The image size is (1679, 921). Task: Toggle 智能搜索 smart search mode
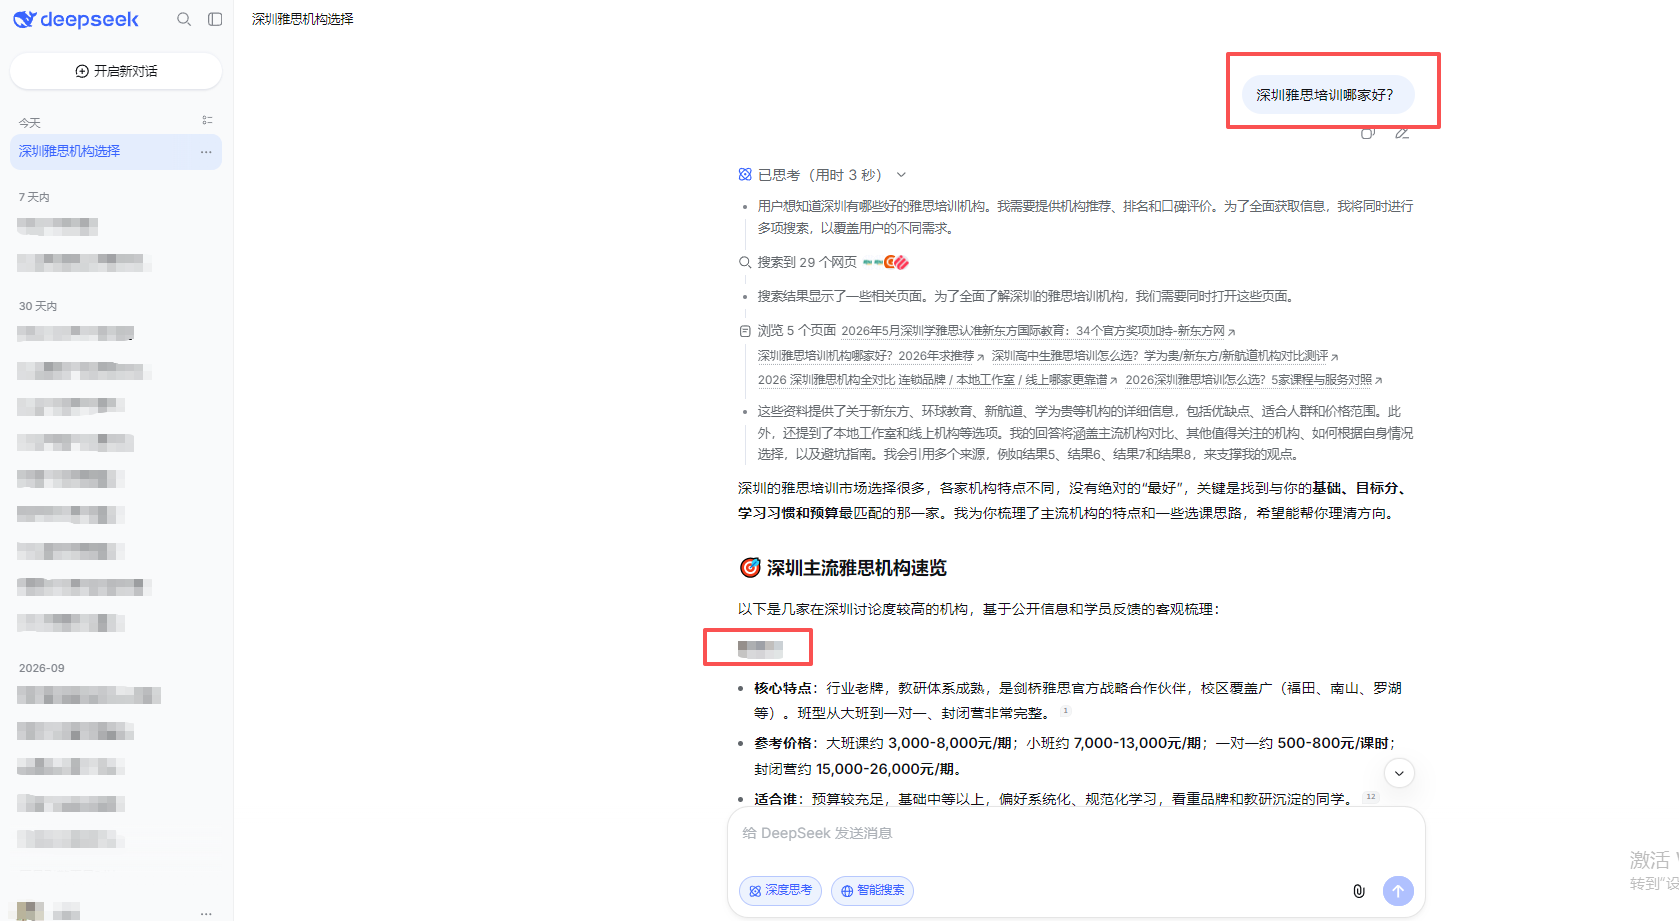pyautogui.click(x=872, y=890)
